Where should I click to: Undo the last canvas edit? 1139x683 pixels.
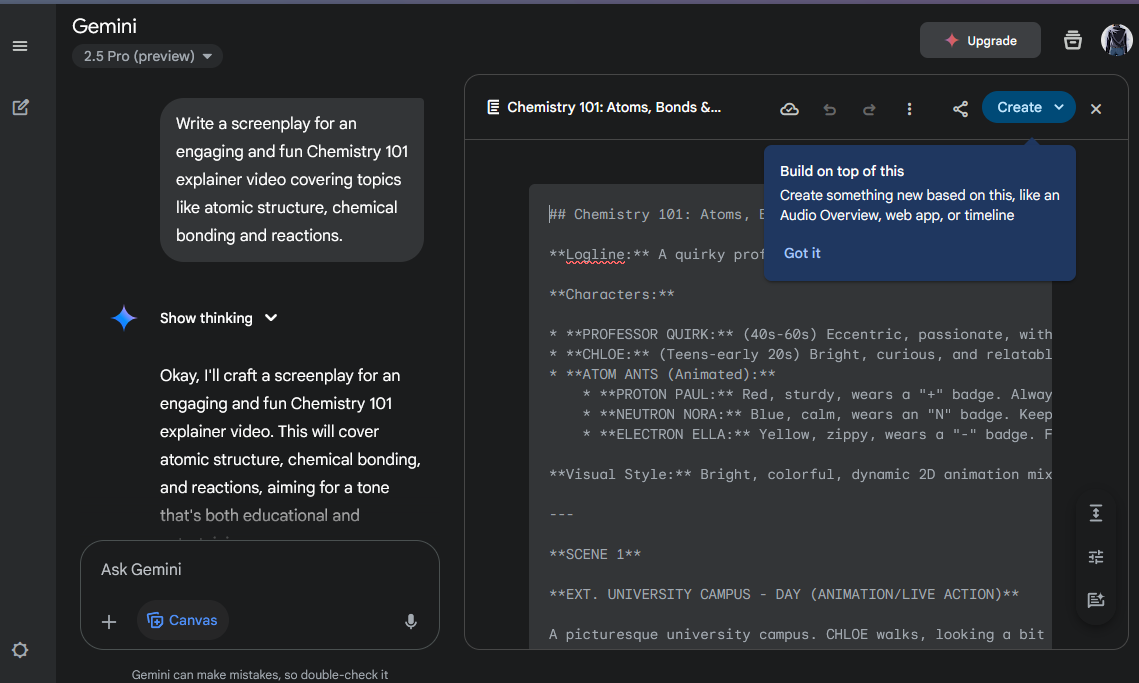click(x=830, y=109)
